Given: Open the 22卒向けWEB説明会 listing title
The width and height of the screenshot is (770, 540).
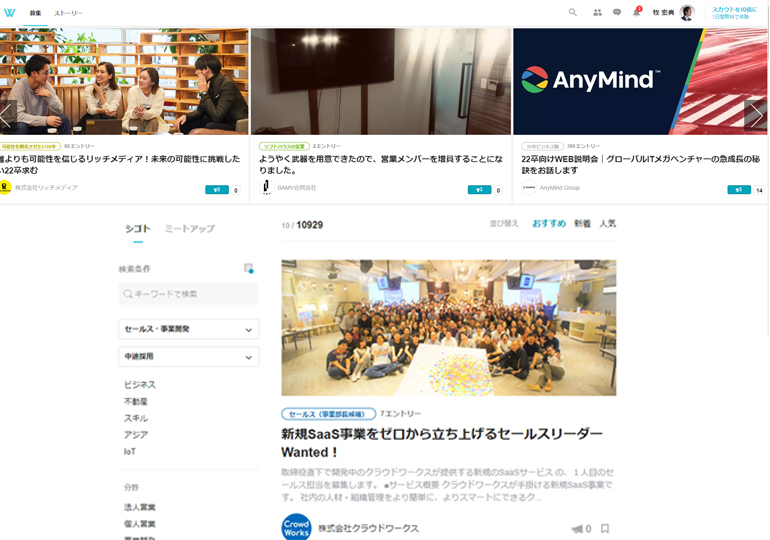Looking at the screenshot, I should [640, 164].
